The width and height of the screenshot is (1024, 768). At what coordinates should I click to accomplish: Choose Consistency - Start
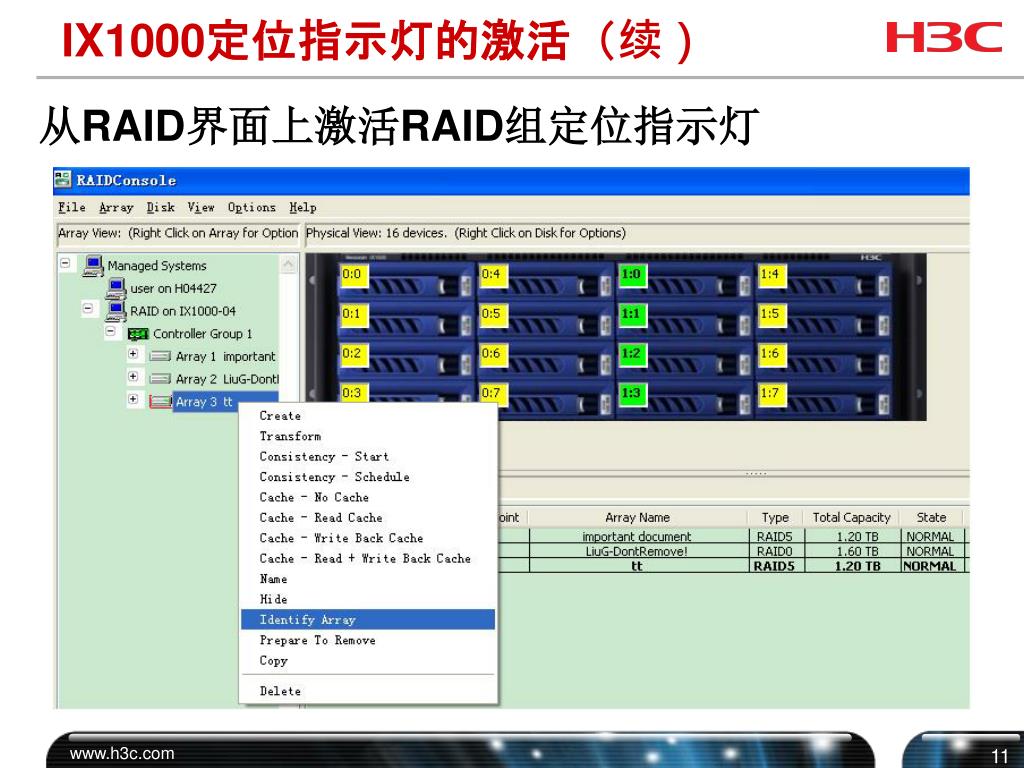point(368,456)
